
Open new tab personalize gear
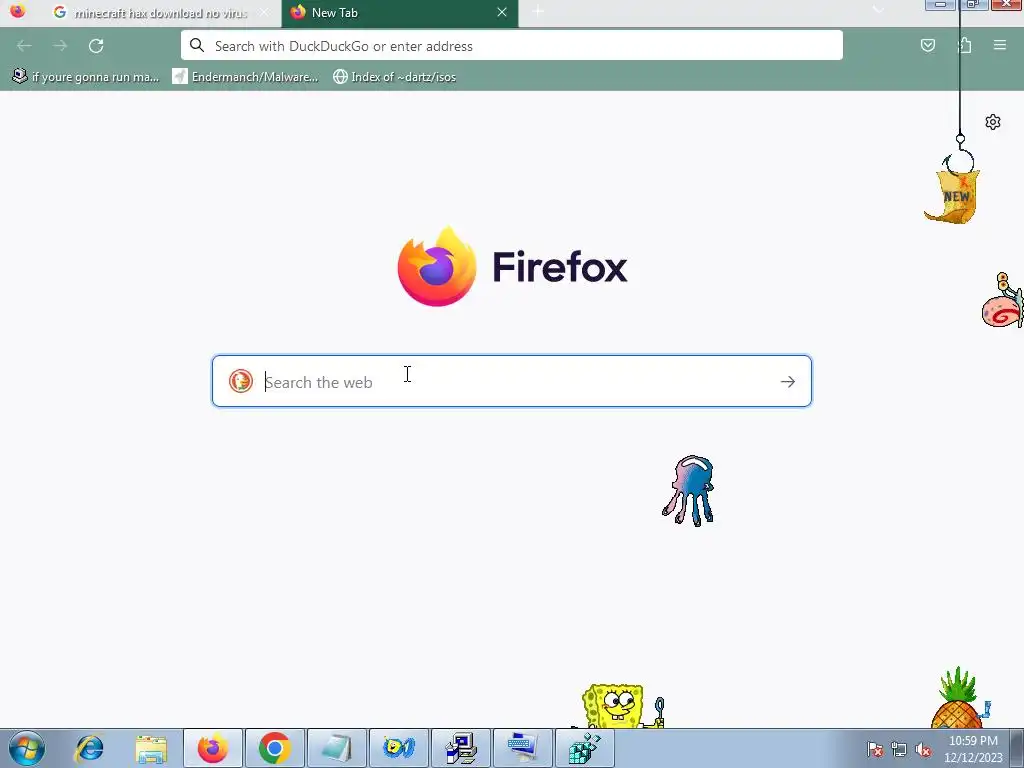pos(993,122)
